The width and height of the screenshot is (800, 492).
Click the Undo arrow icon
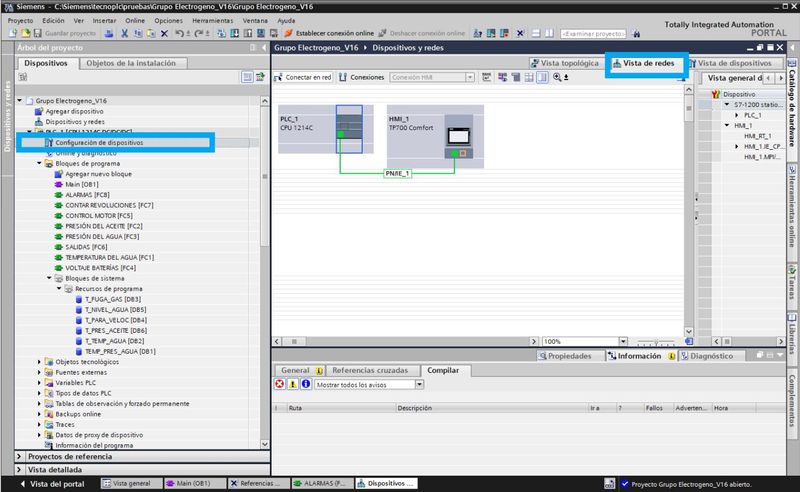[x=180, y=33]
